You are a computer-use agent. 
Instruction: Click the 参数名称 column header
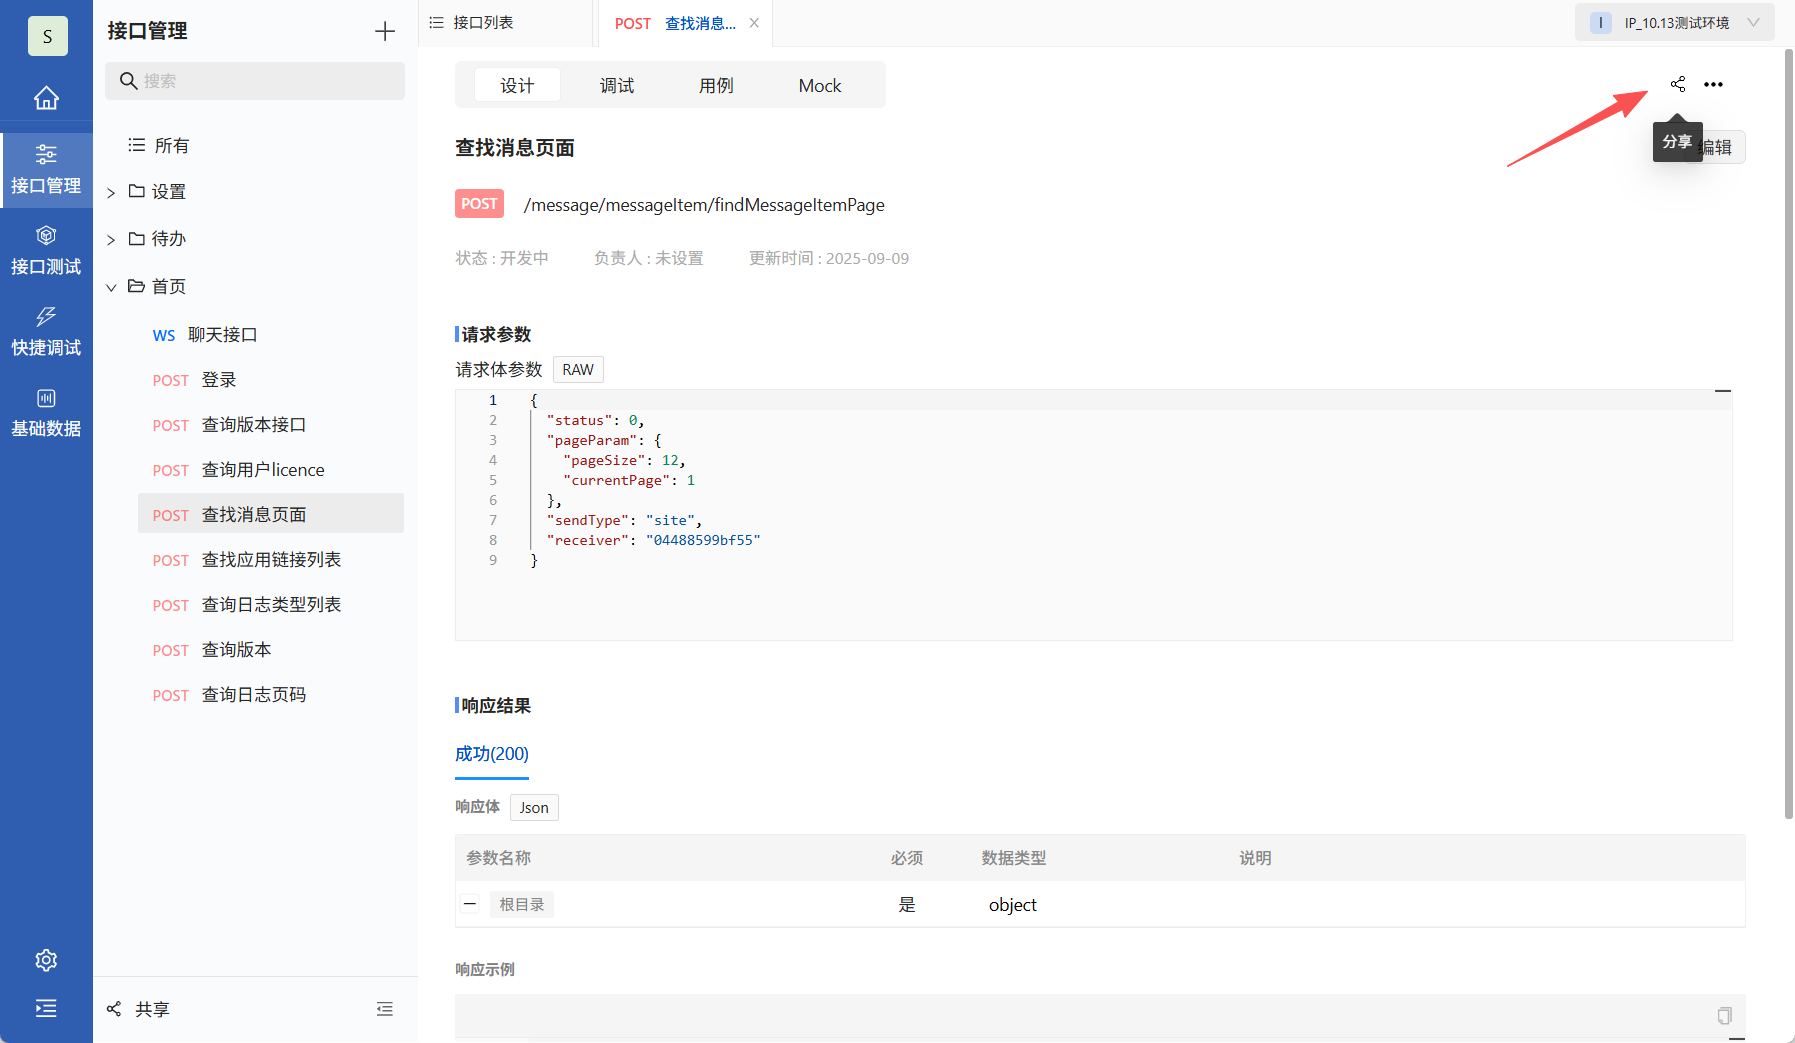click(x=499, y=858)
